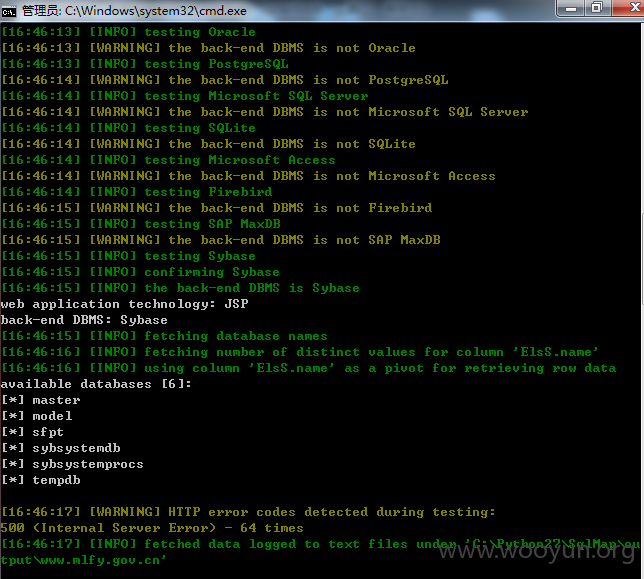Select 'fetched data logged to text files' line
644x579 pixels.
(x=321, y=544)
